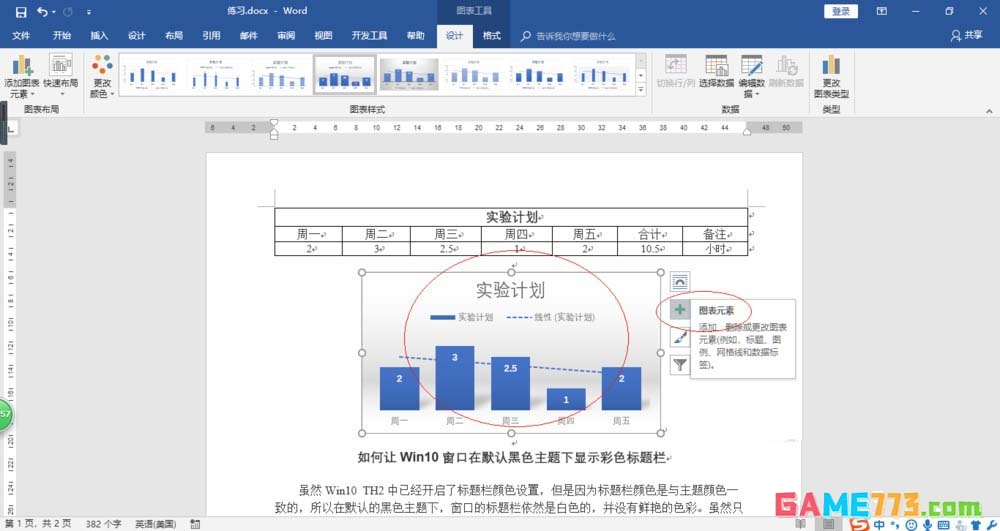Click the 登录 sign-in button
The image size is (1000, 531).
[x=841, y=11]
